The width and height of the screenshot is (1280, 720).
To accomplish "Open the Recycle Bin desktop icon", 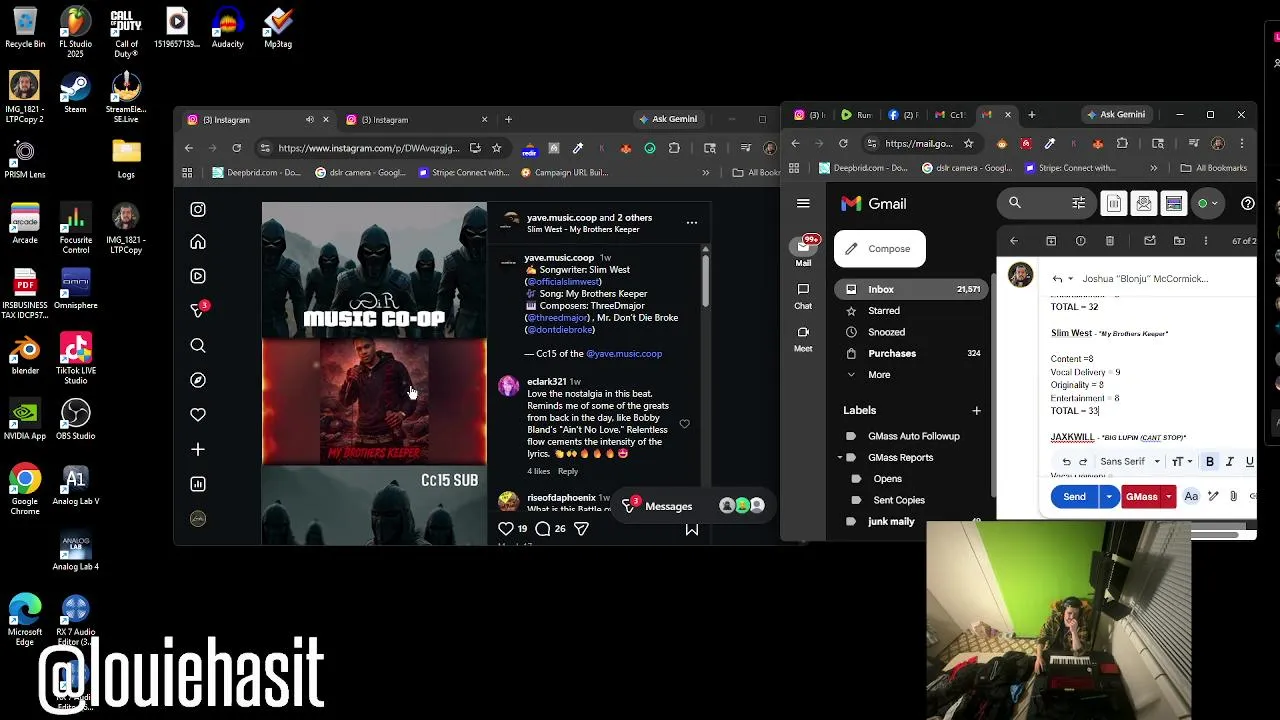I will point(25,28).
